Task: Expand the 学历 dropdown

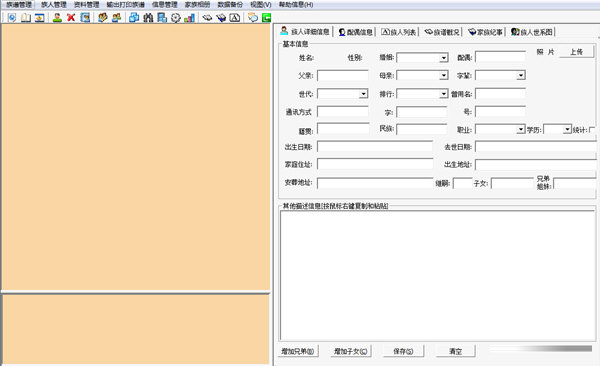Action: [x=567, y=129]
